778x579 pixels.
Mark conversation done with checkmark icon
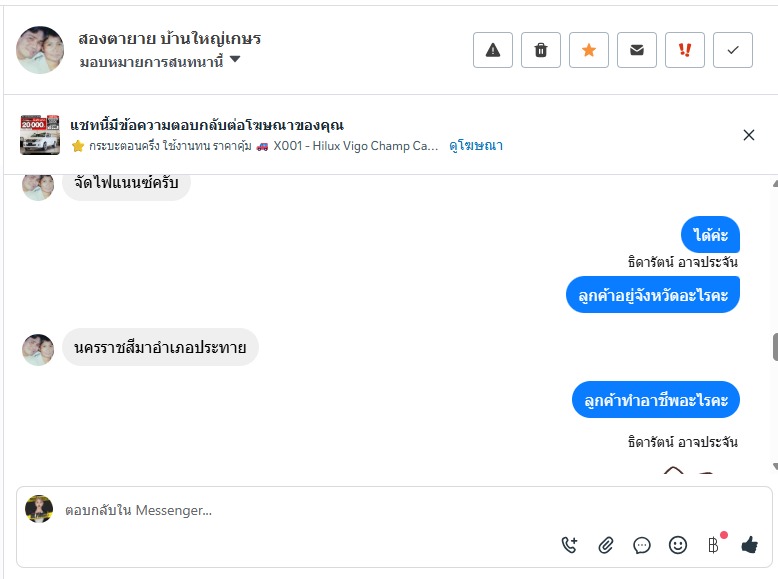[733, 50]
